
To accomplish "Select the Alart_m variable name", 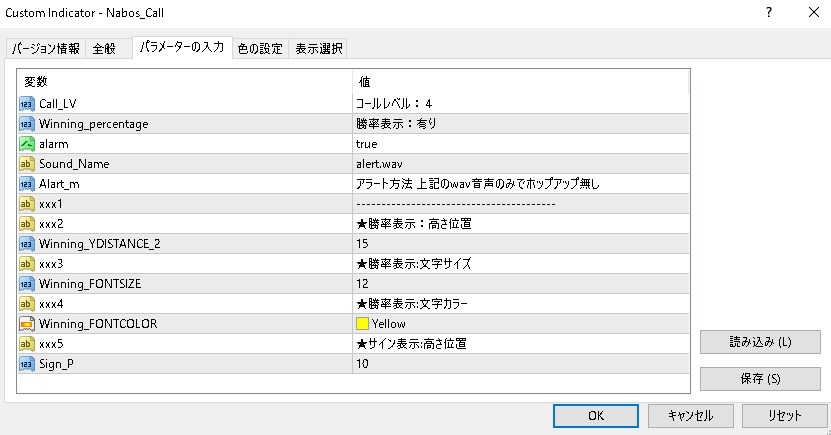I will click(59, 184).
